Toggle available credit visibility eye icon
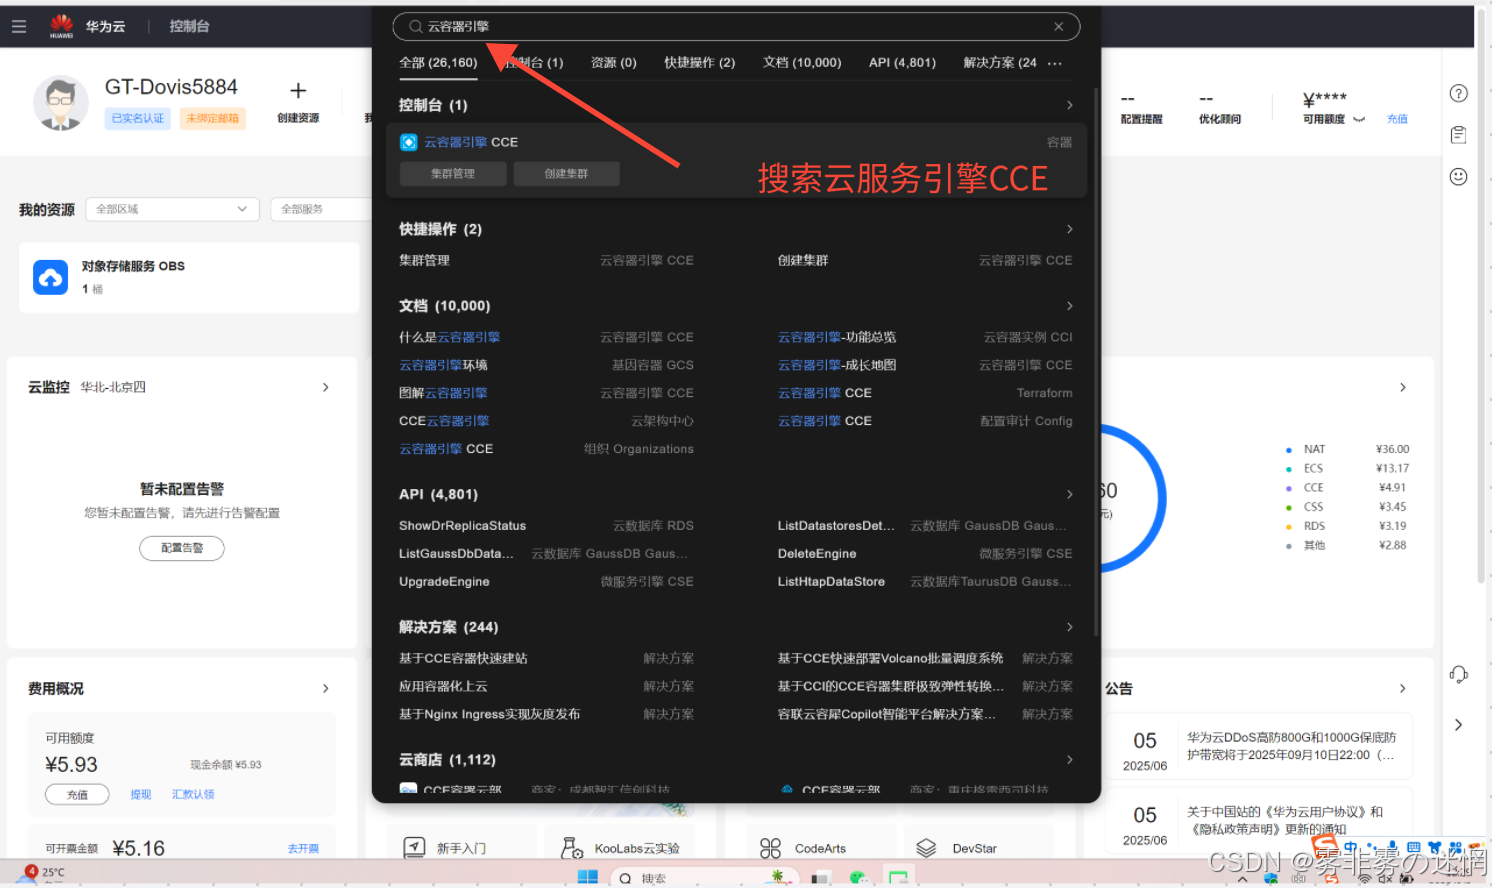 tap(1359, 119)
